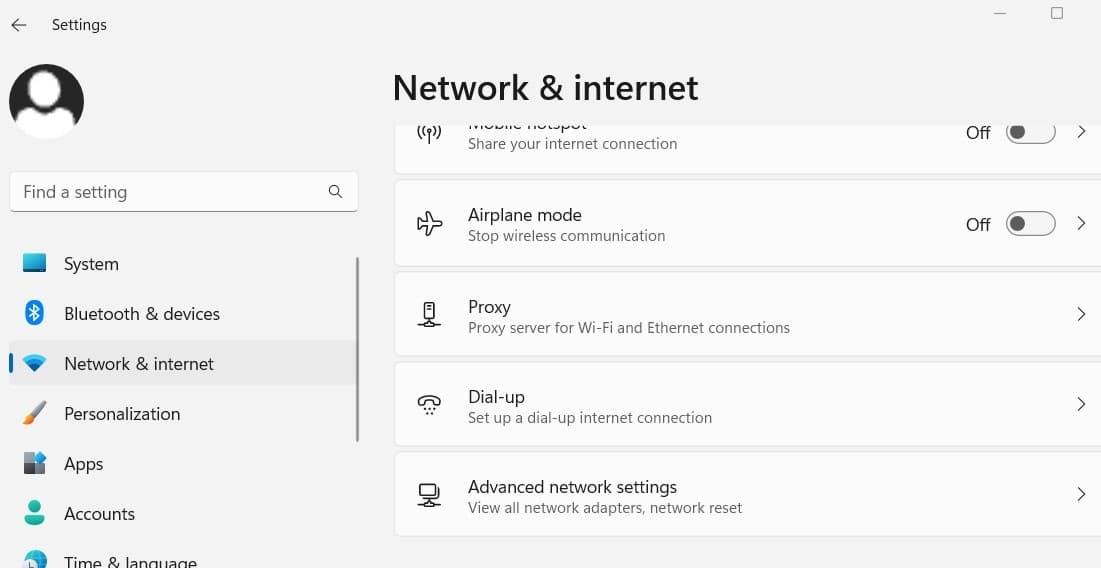
Task: Select System in the sidebar
Action: tap(91, 264)
